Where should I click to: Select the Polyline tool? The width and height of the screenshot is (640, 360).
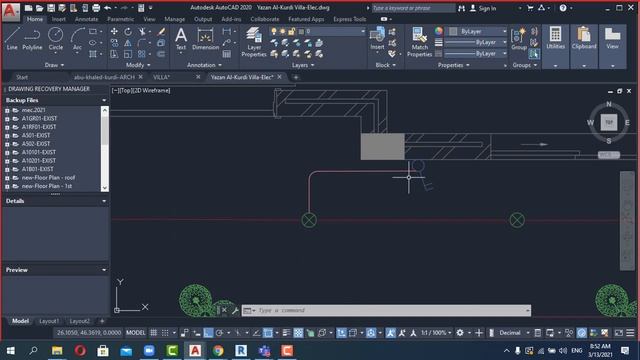point(32,39)
